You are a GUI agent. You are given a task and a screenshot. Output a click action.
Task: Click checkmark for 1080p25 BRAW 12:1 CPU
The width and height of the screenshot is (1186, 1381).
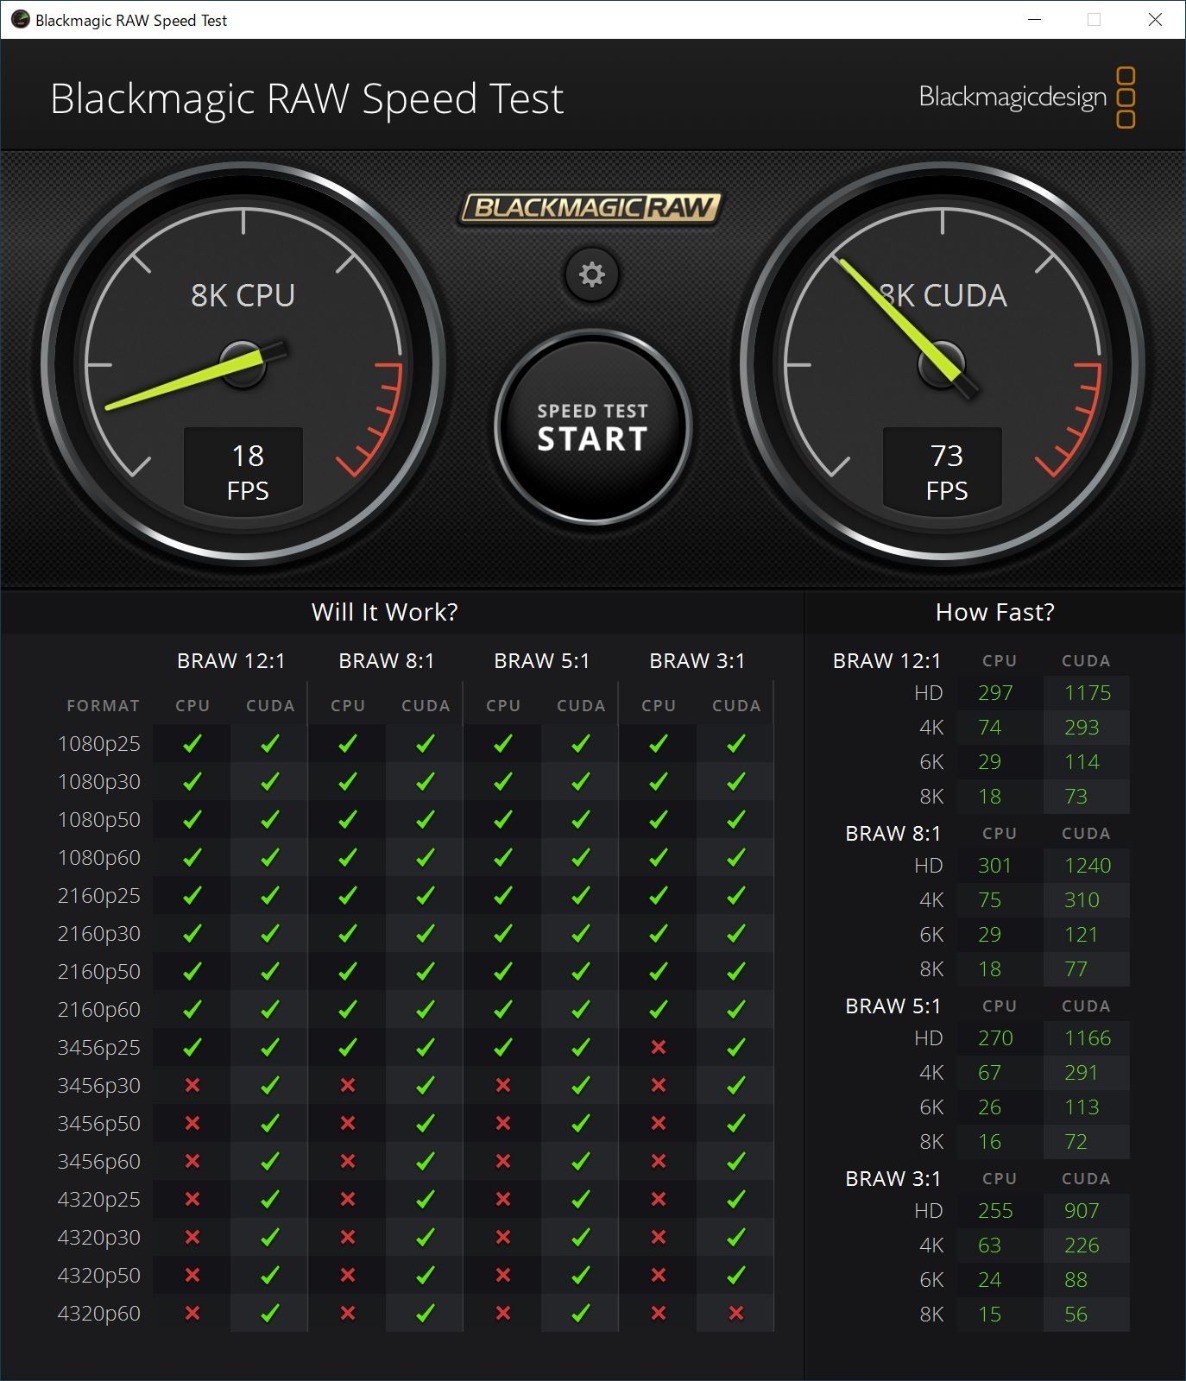(x=192, y=743)
